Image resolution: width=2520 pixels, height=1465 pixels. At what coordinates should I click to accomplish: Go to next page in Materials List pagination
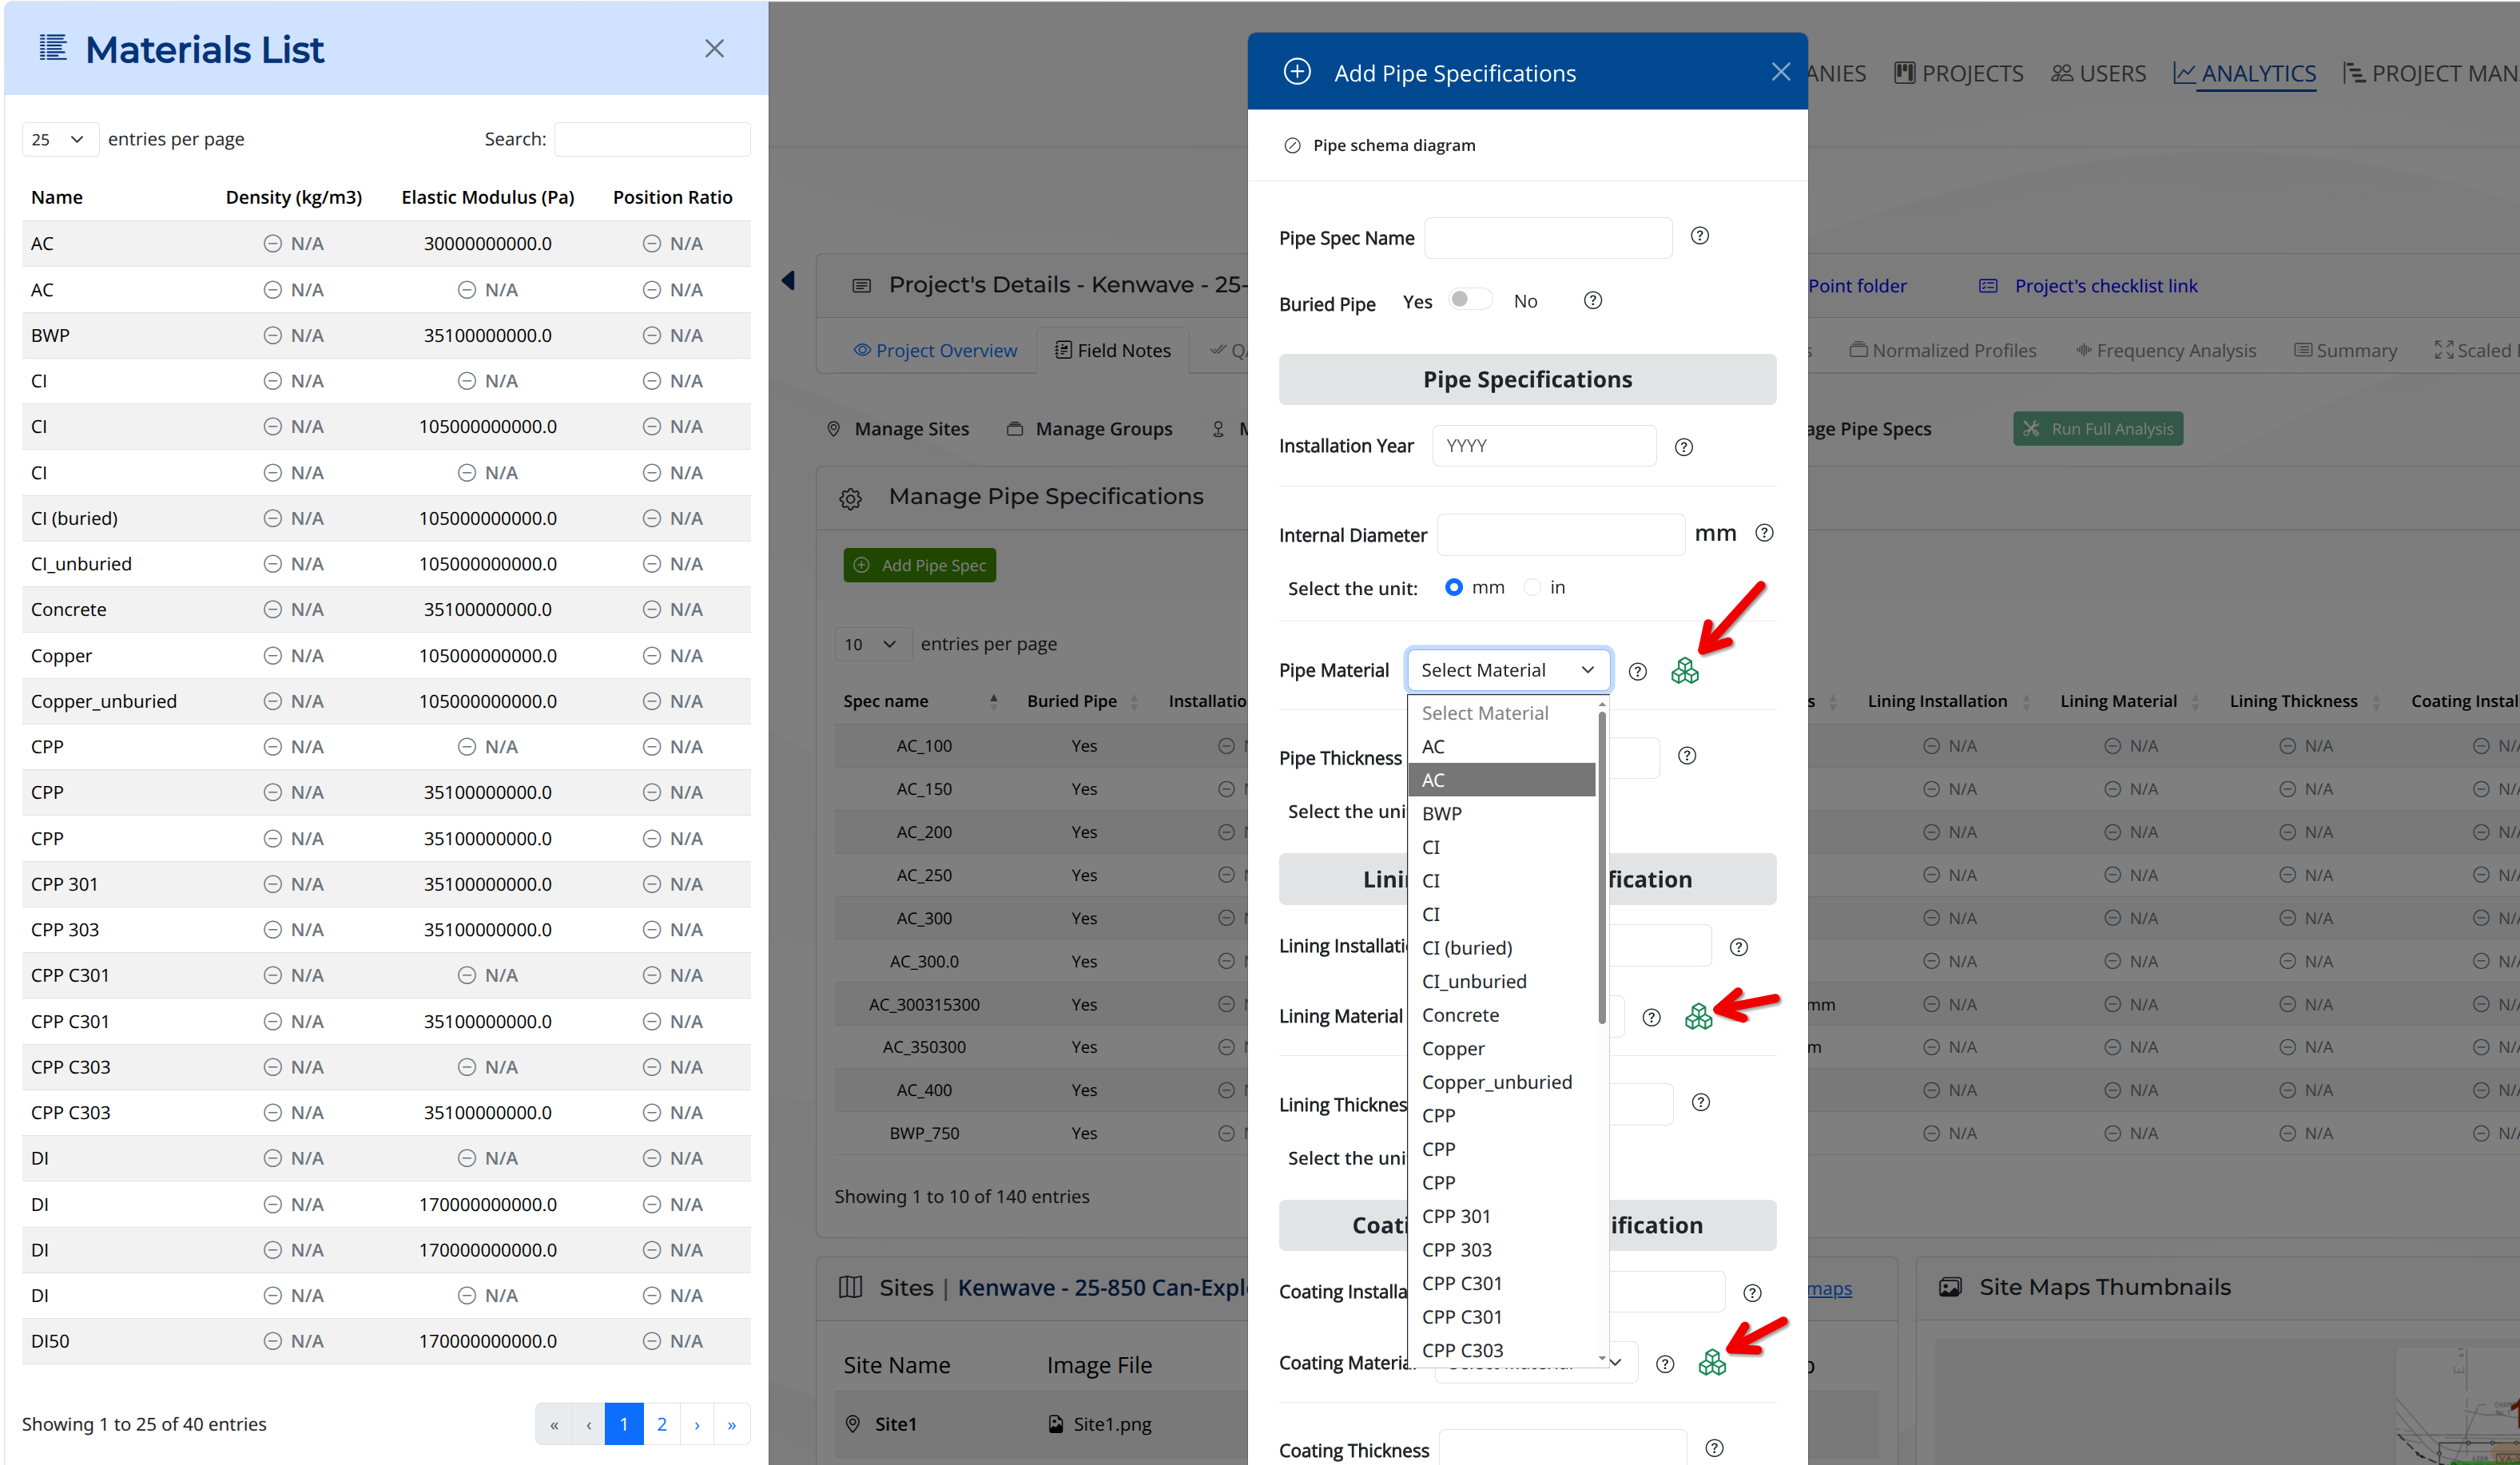coord(697,1424)
